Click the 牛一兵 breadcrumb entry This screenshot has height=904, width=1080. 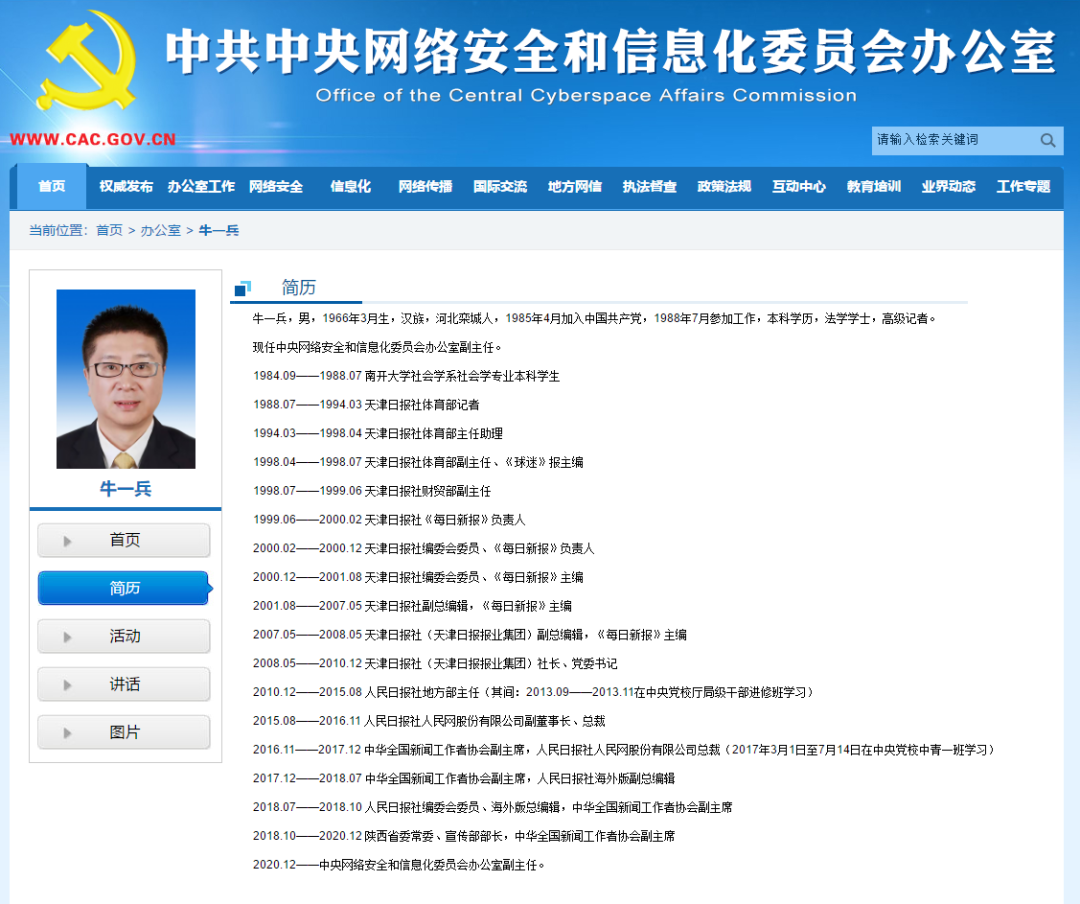pos(218,230)
